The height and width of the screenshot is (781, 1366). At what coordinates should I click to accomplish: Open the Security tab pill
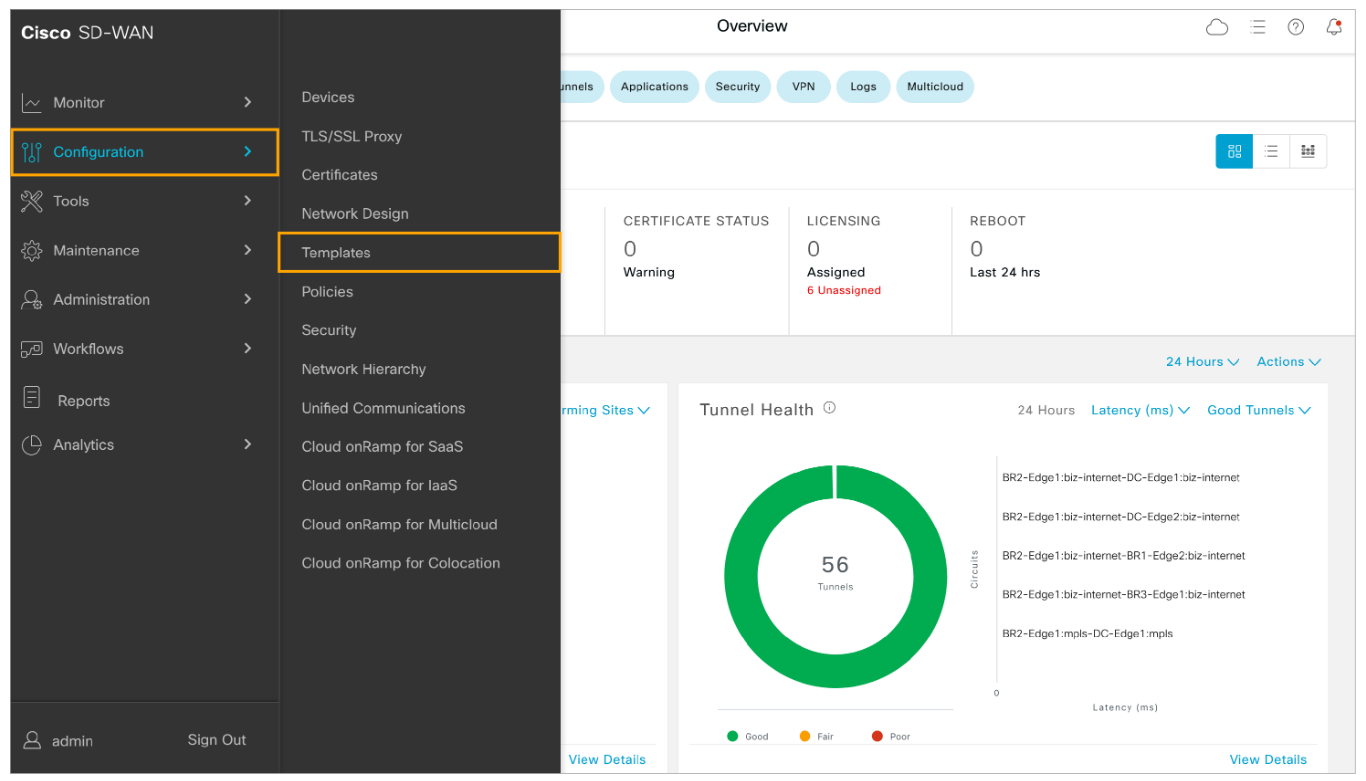[x=738, y=87]
